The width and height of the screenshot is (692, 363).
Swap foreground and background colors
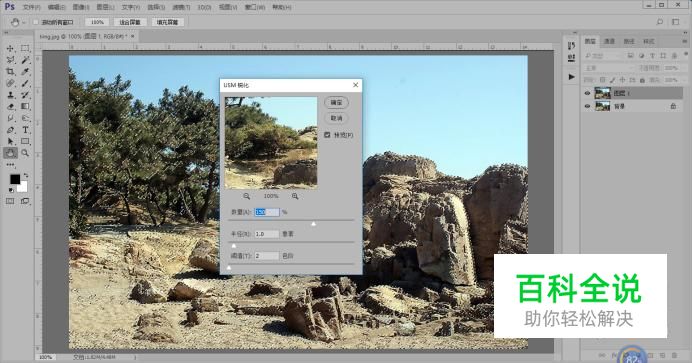point(26,175)
